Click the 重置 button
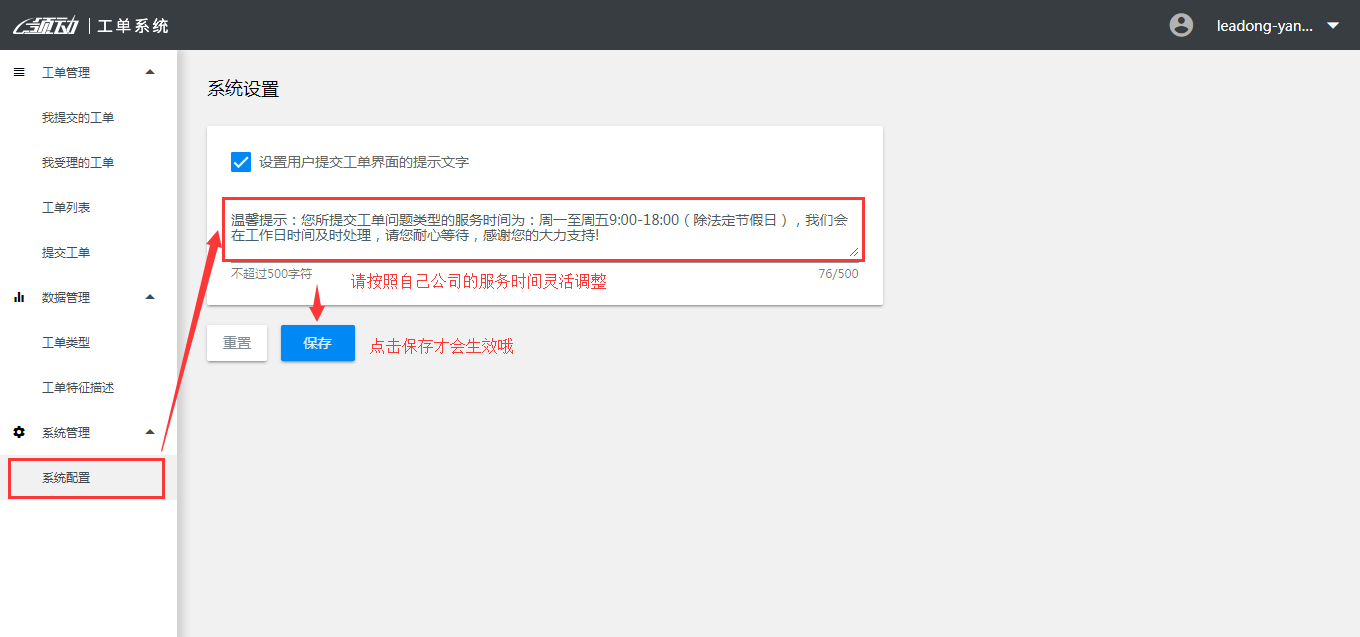The width and height of the screenshot is (1360, 637). tap(237, 343)
